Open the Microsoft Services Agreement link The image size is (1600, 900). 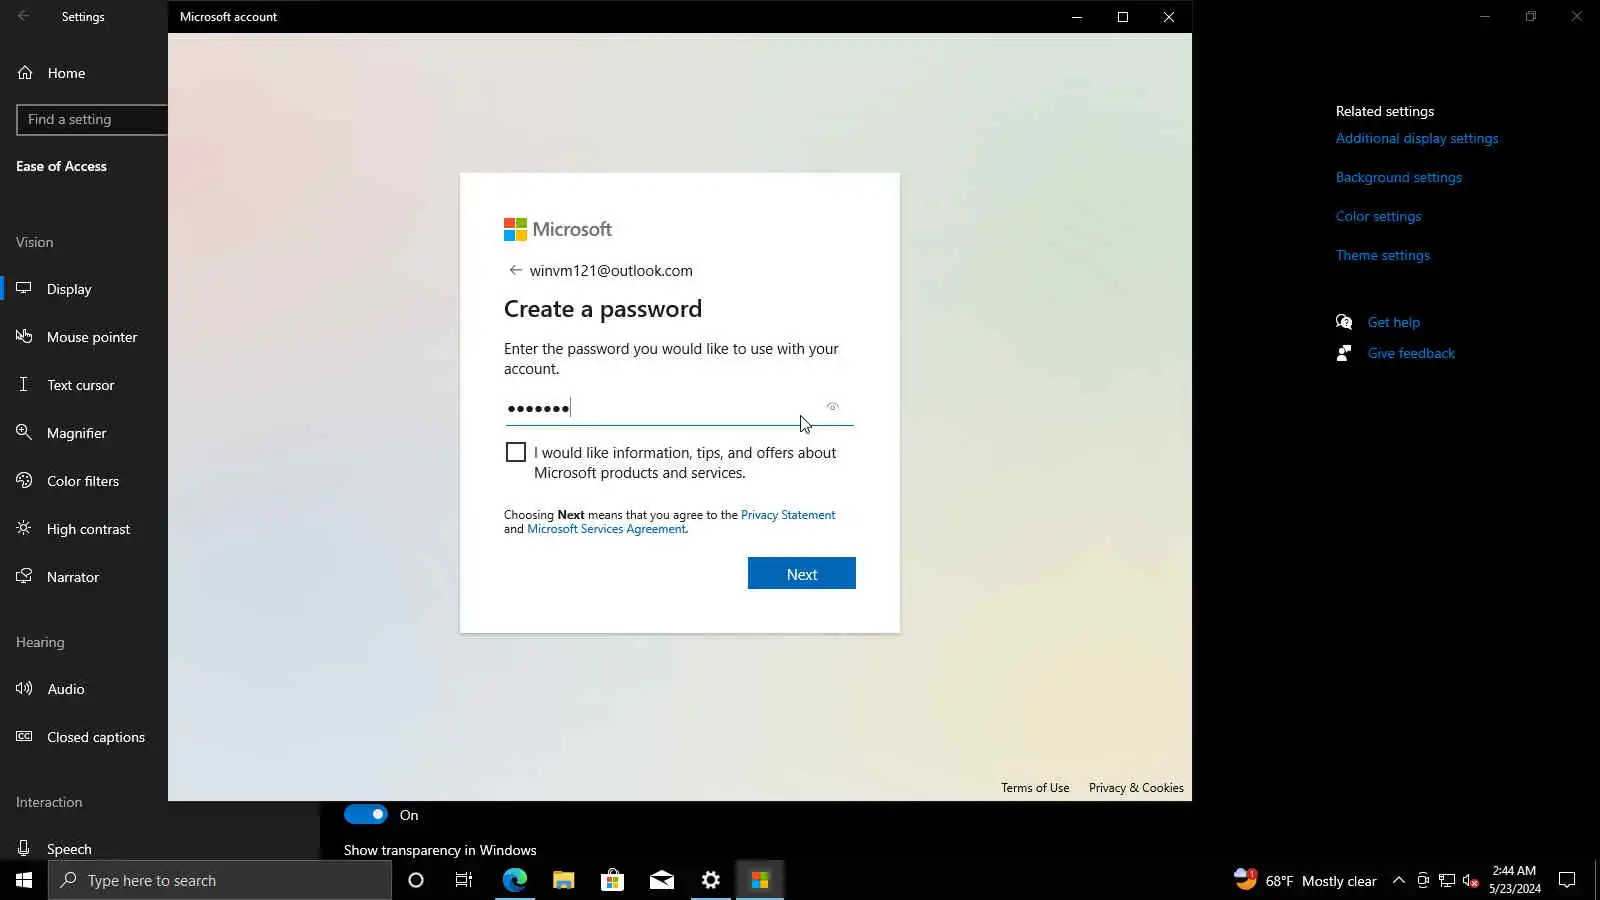[x=607, y=529]
